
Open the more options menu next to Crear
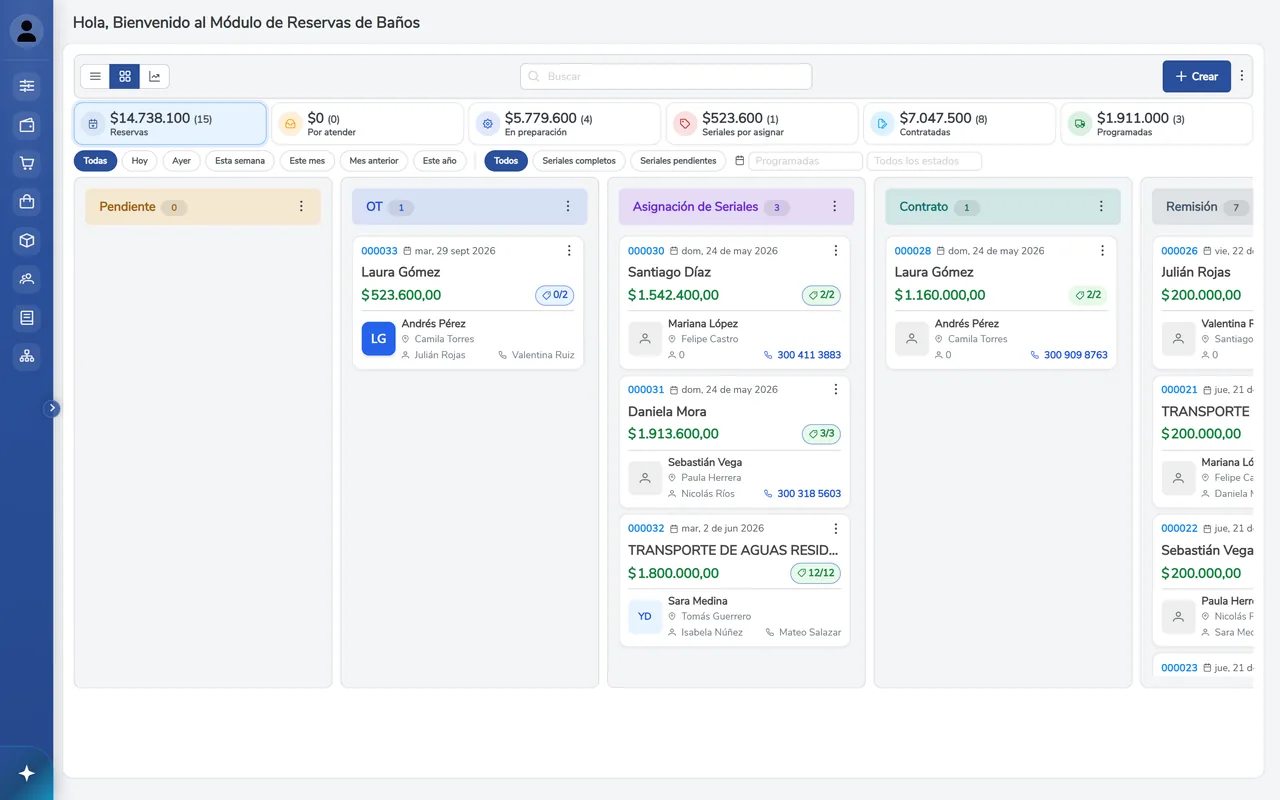tap(1242, 76)
